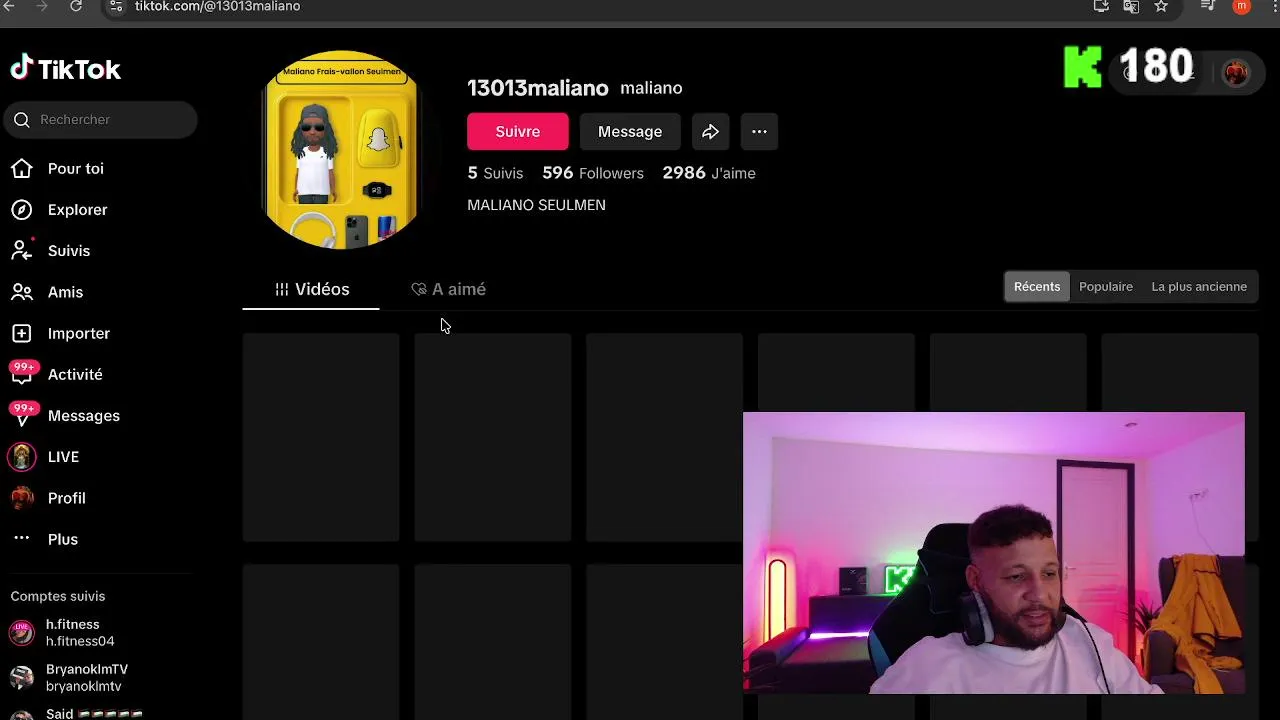The width and height of the screenshot is (1280, 720).
Task: Click the browser forward arrow
Action: tap(42, 6)
